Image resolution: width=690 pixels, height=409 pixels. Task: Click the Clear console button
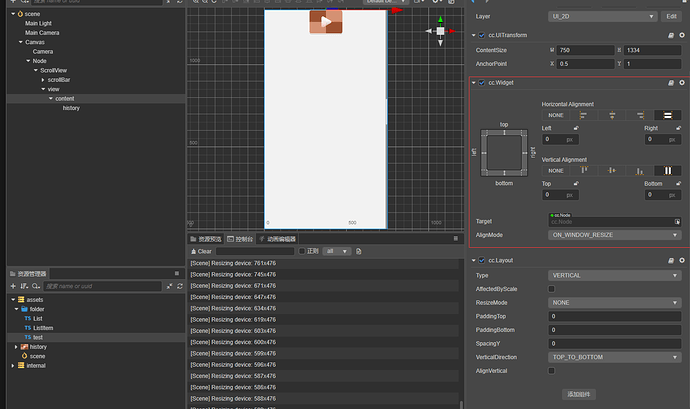(201, 251)
